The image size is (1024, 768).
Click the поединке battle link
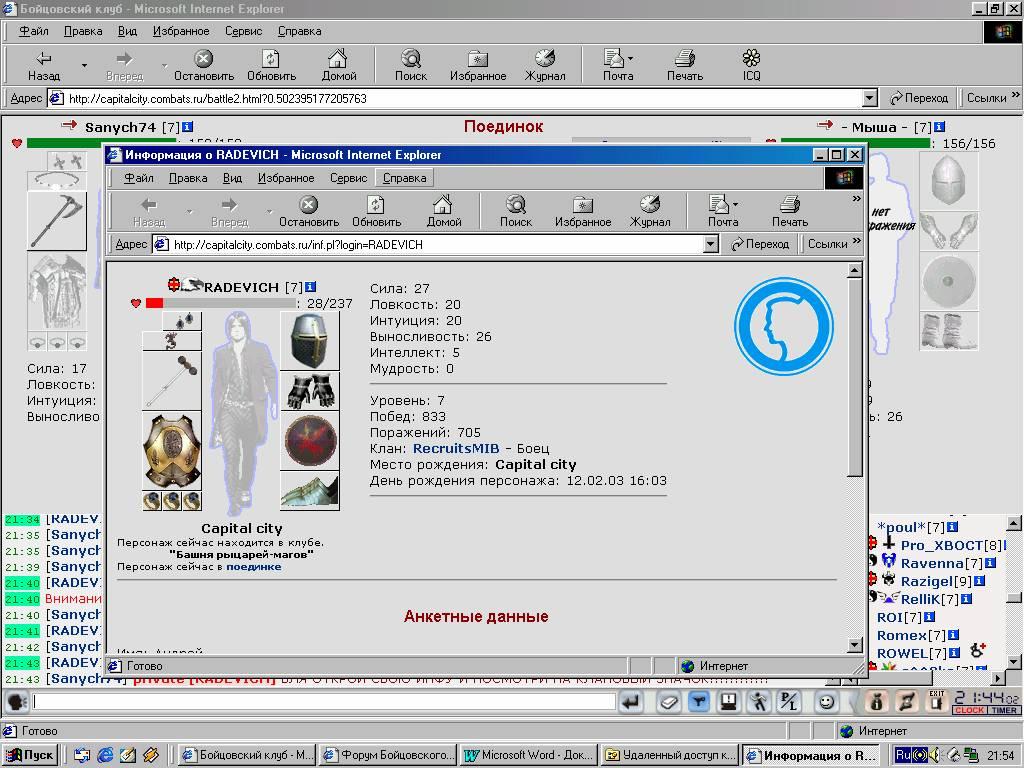tap(253, 567)
